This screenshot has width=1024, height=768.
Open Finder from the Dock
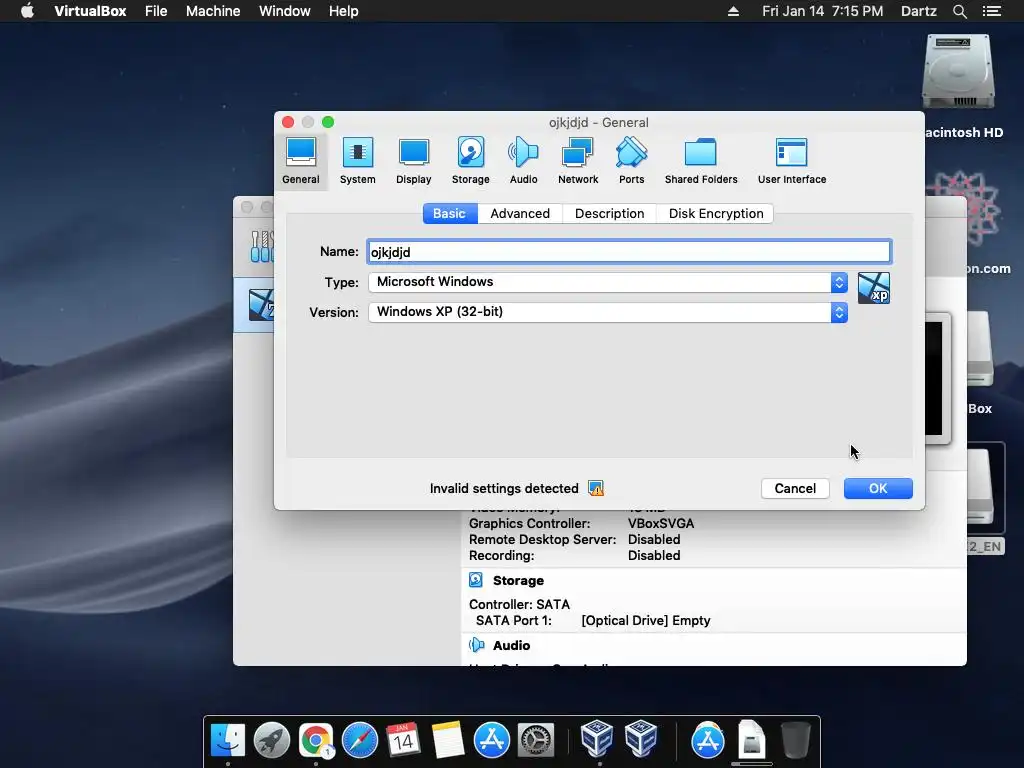click(227, 740)
